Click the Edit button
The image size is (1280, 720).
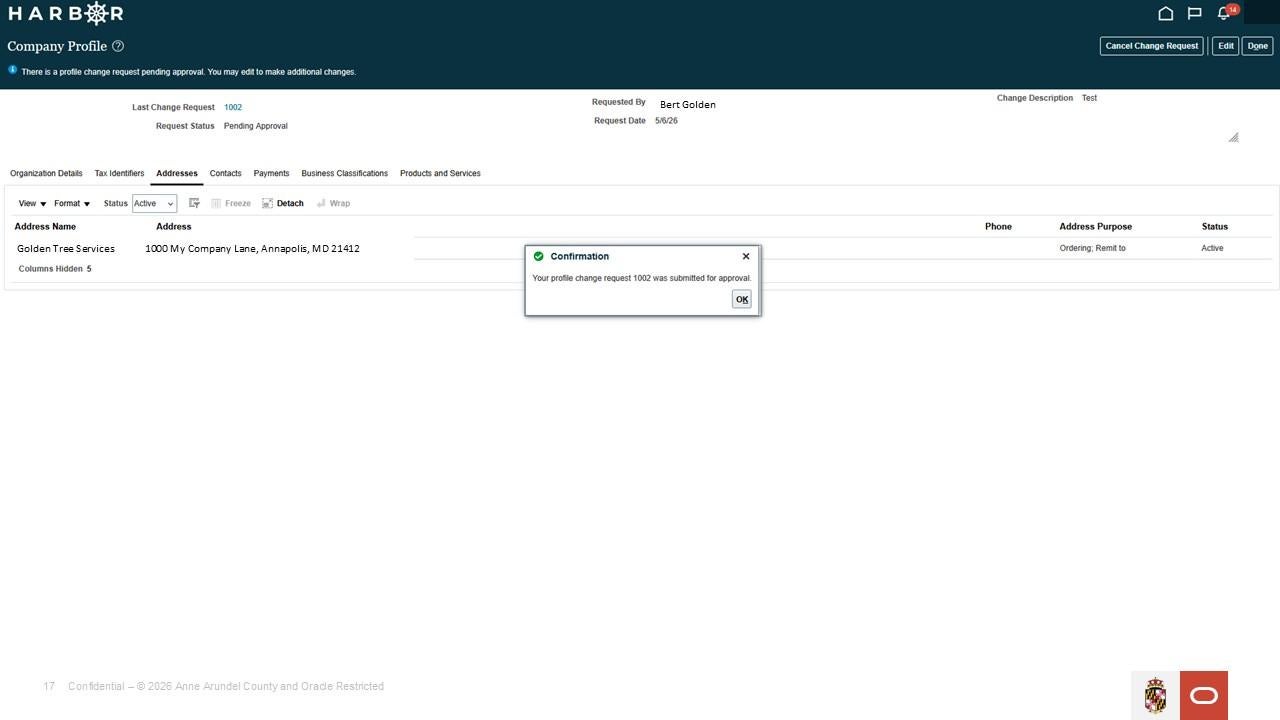pos(1225,46)
